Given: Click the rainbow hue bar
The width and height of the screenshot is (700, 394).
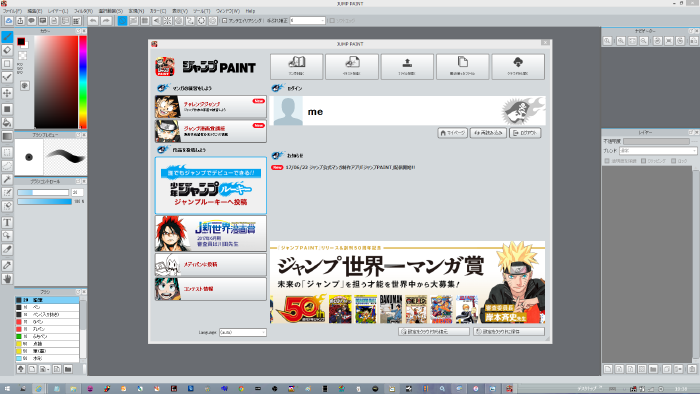Looking at the screenshot, I should pyautogui.click(x=83, y=82).
